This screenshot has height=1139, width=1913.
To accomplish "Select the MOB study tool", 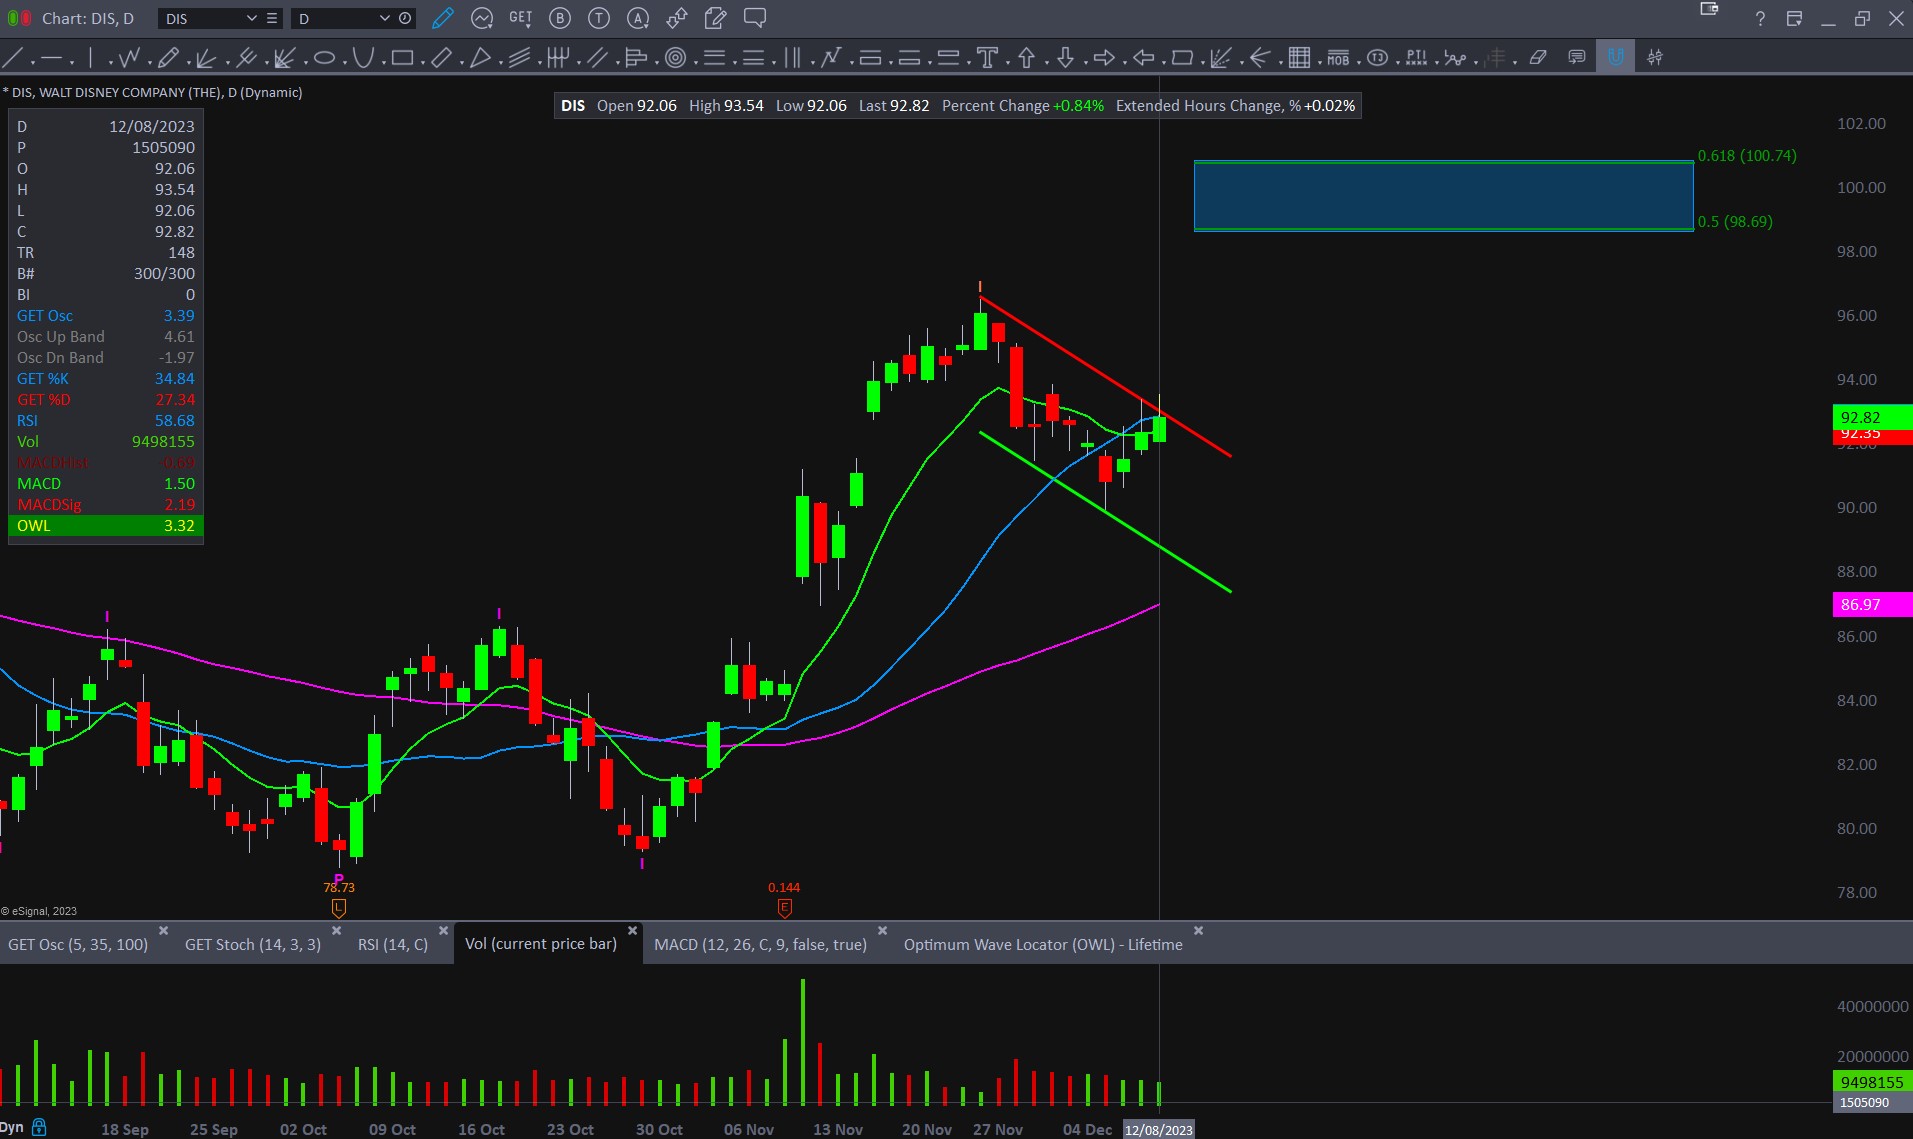I will tap(1338, 58).
